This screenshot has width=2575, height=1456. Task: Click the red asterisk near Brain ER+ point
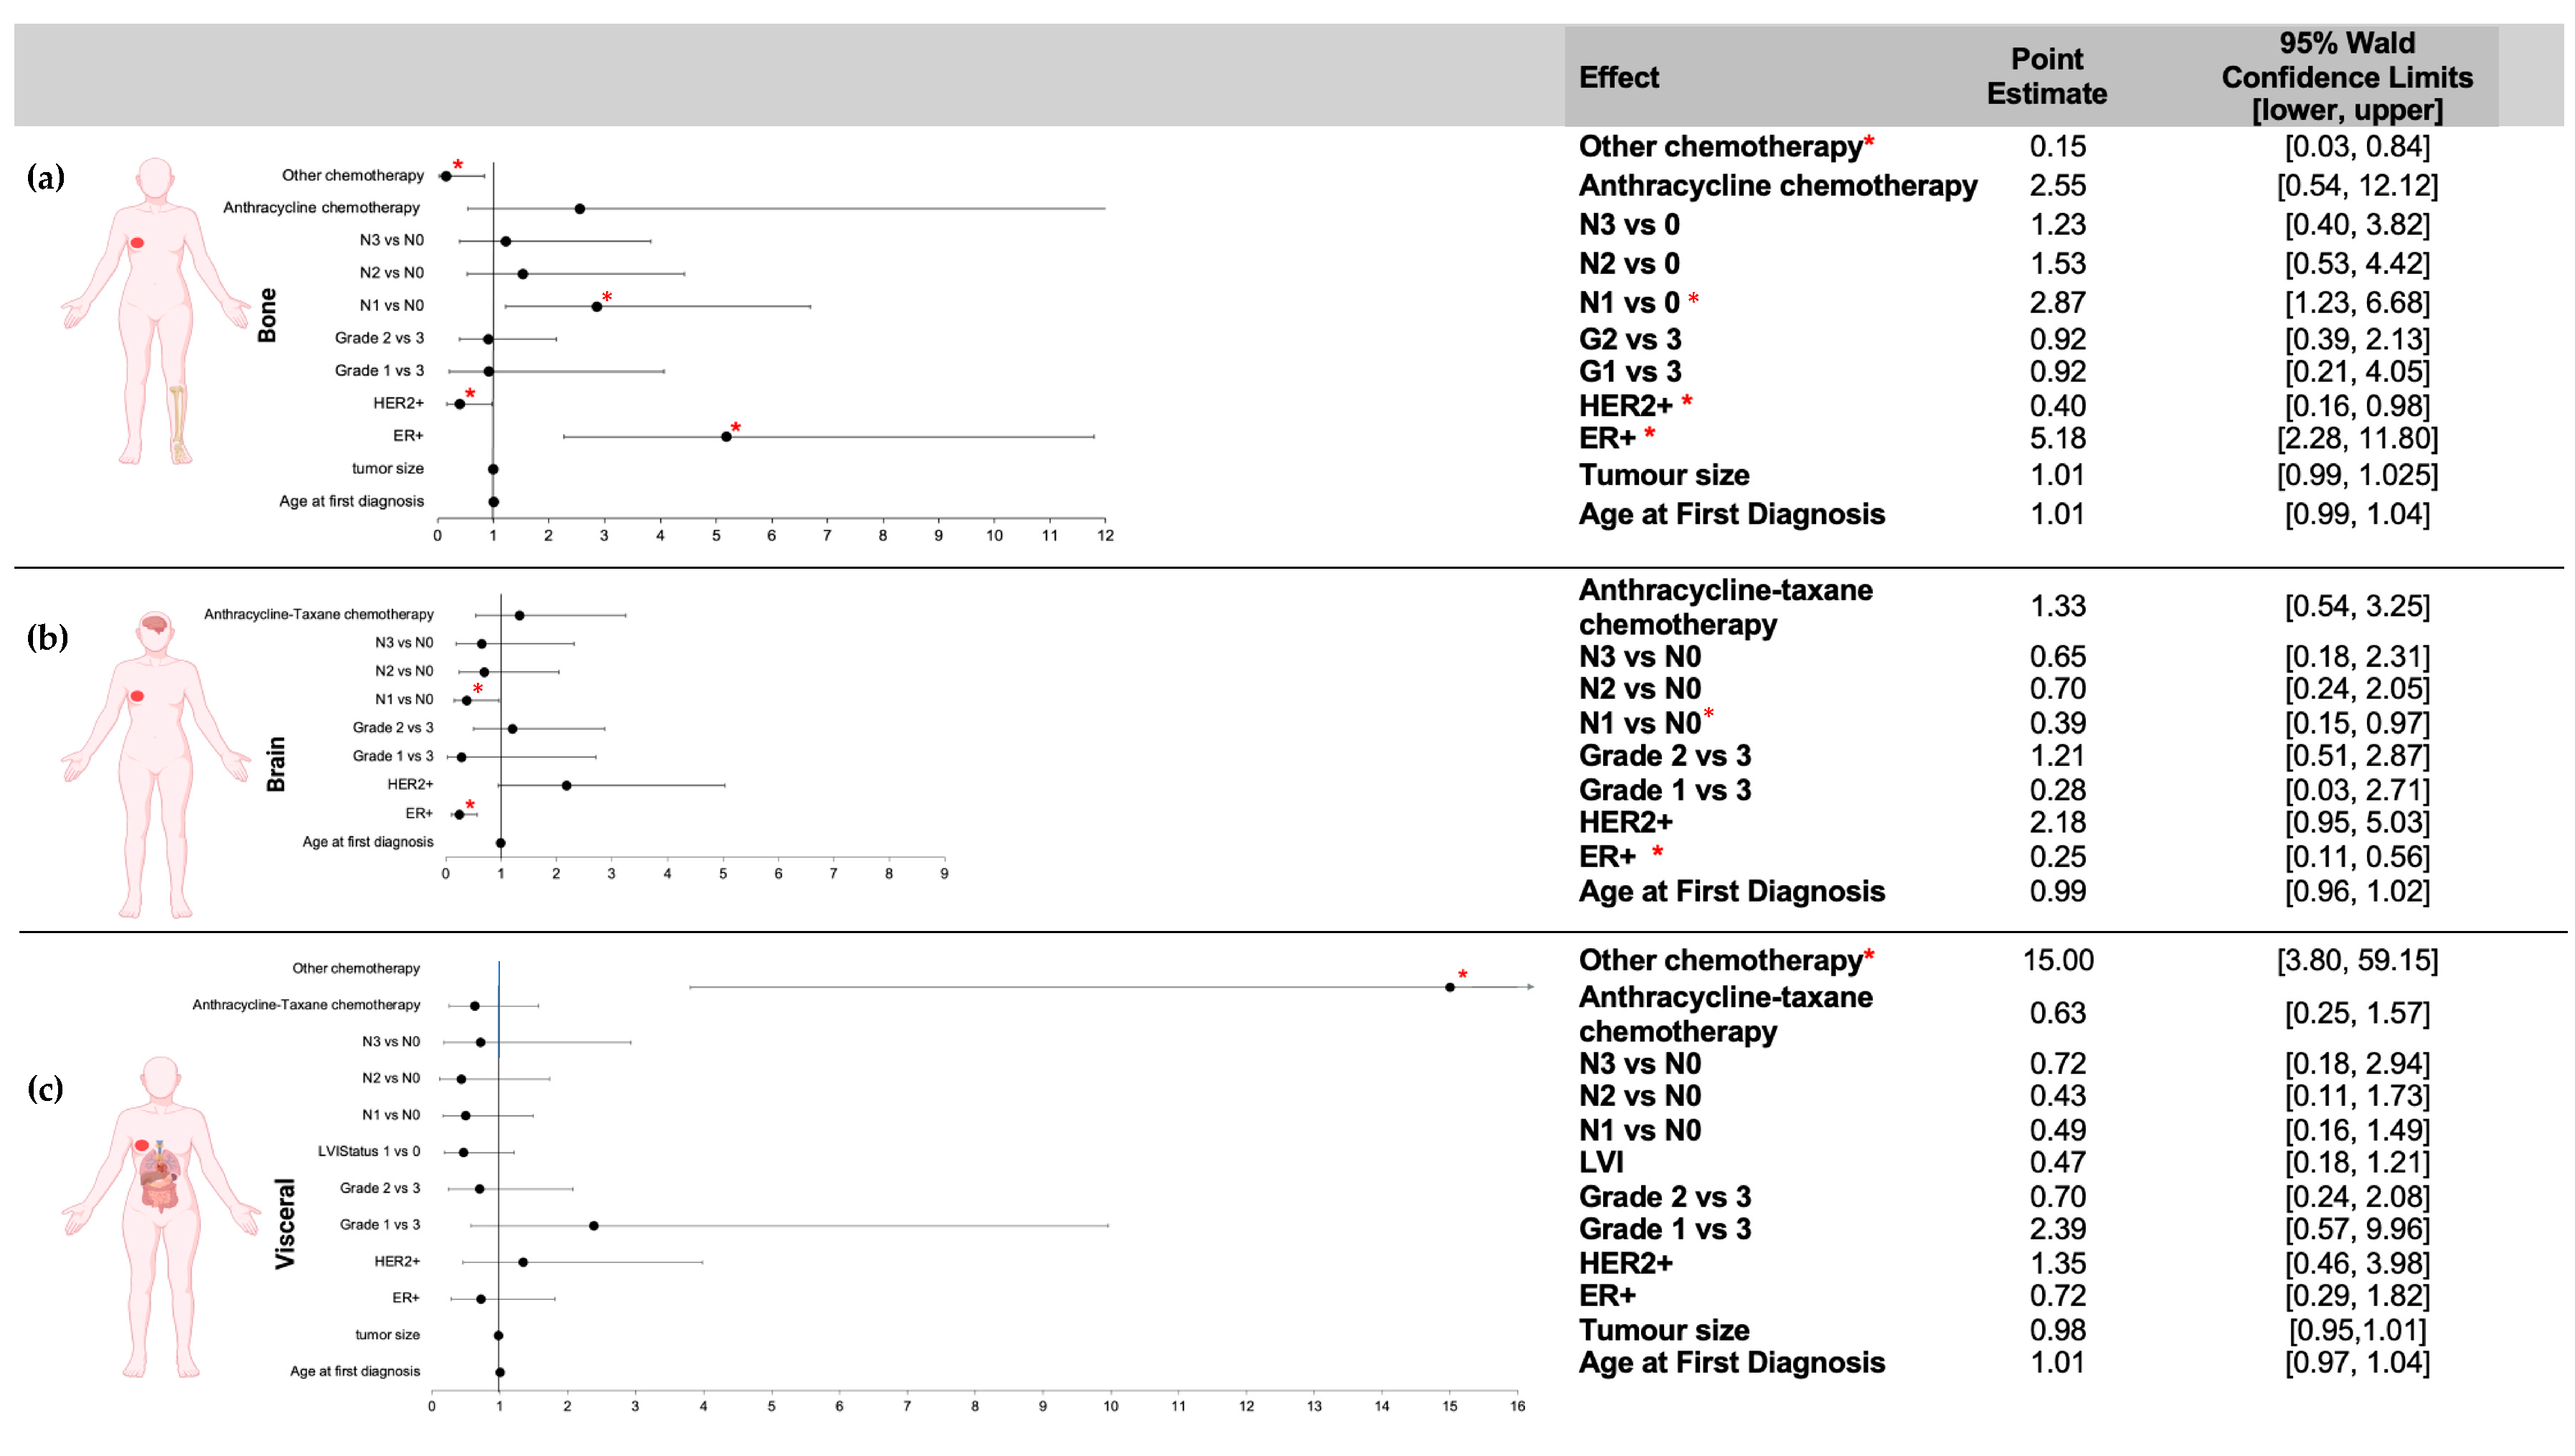tap(470, 806)
